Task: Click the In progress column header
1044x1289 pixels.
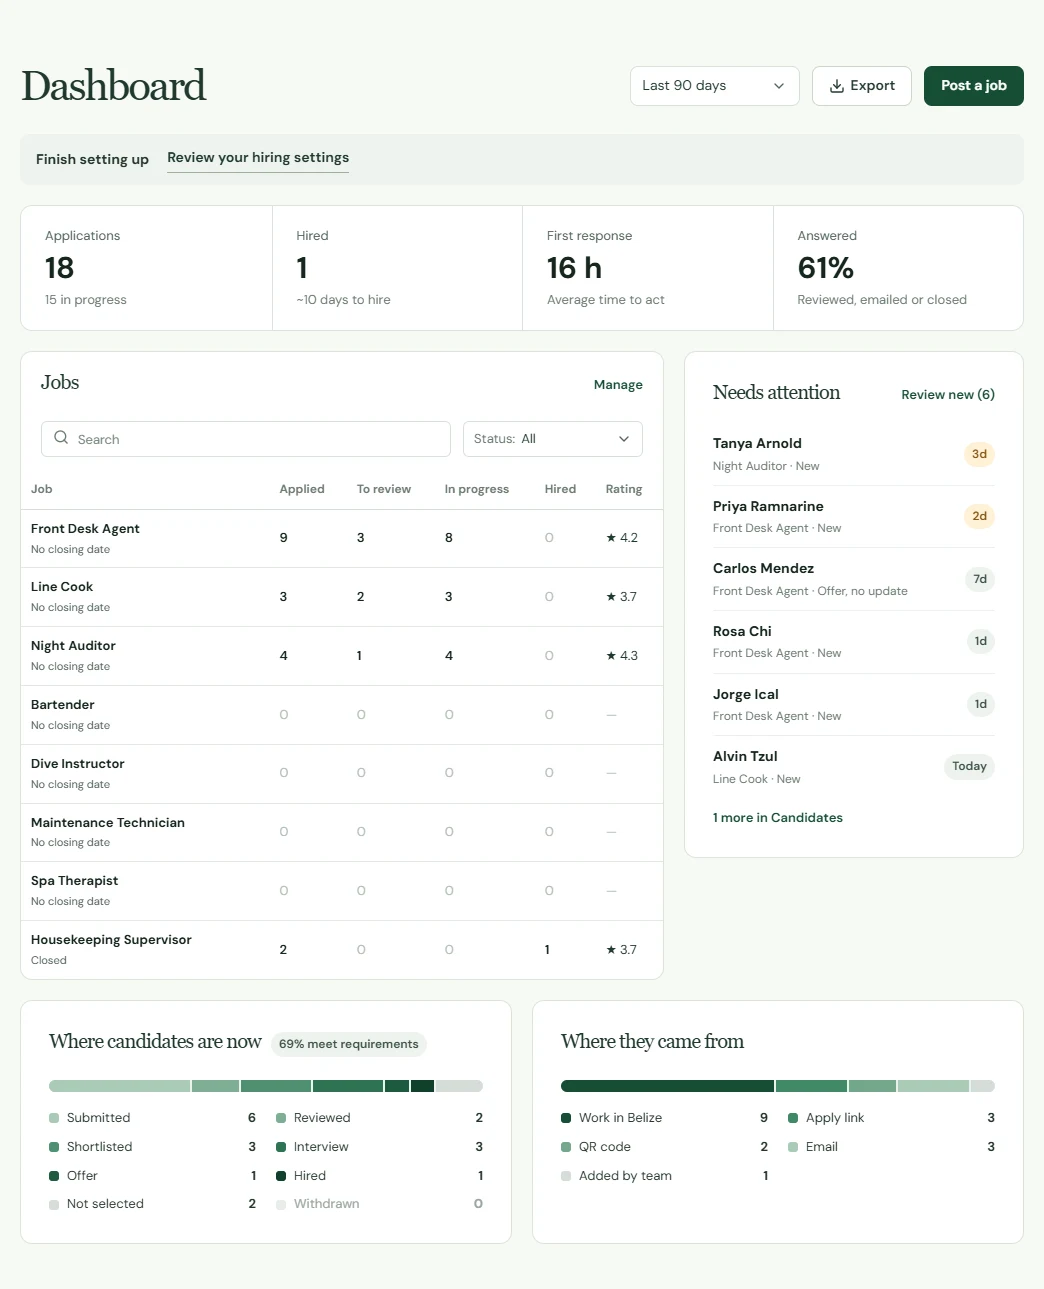Action: pos(477,489)
